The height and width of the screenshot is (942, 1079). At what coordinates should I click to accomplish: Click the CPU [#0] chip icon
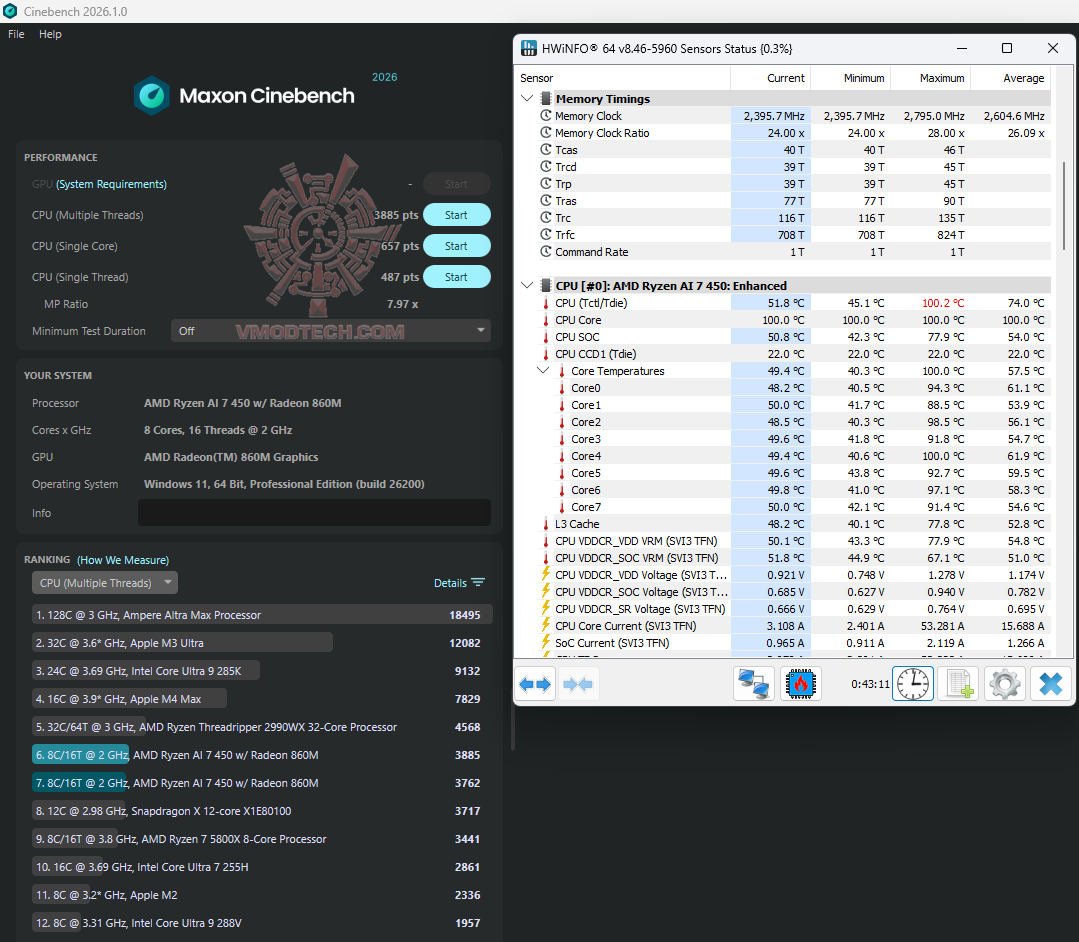click(546, 286)
